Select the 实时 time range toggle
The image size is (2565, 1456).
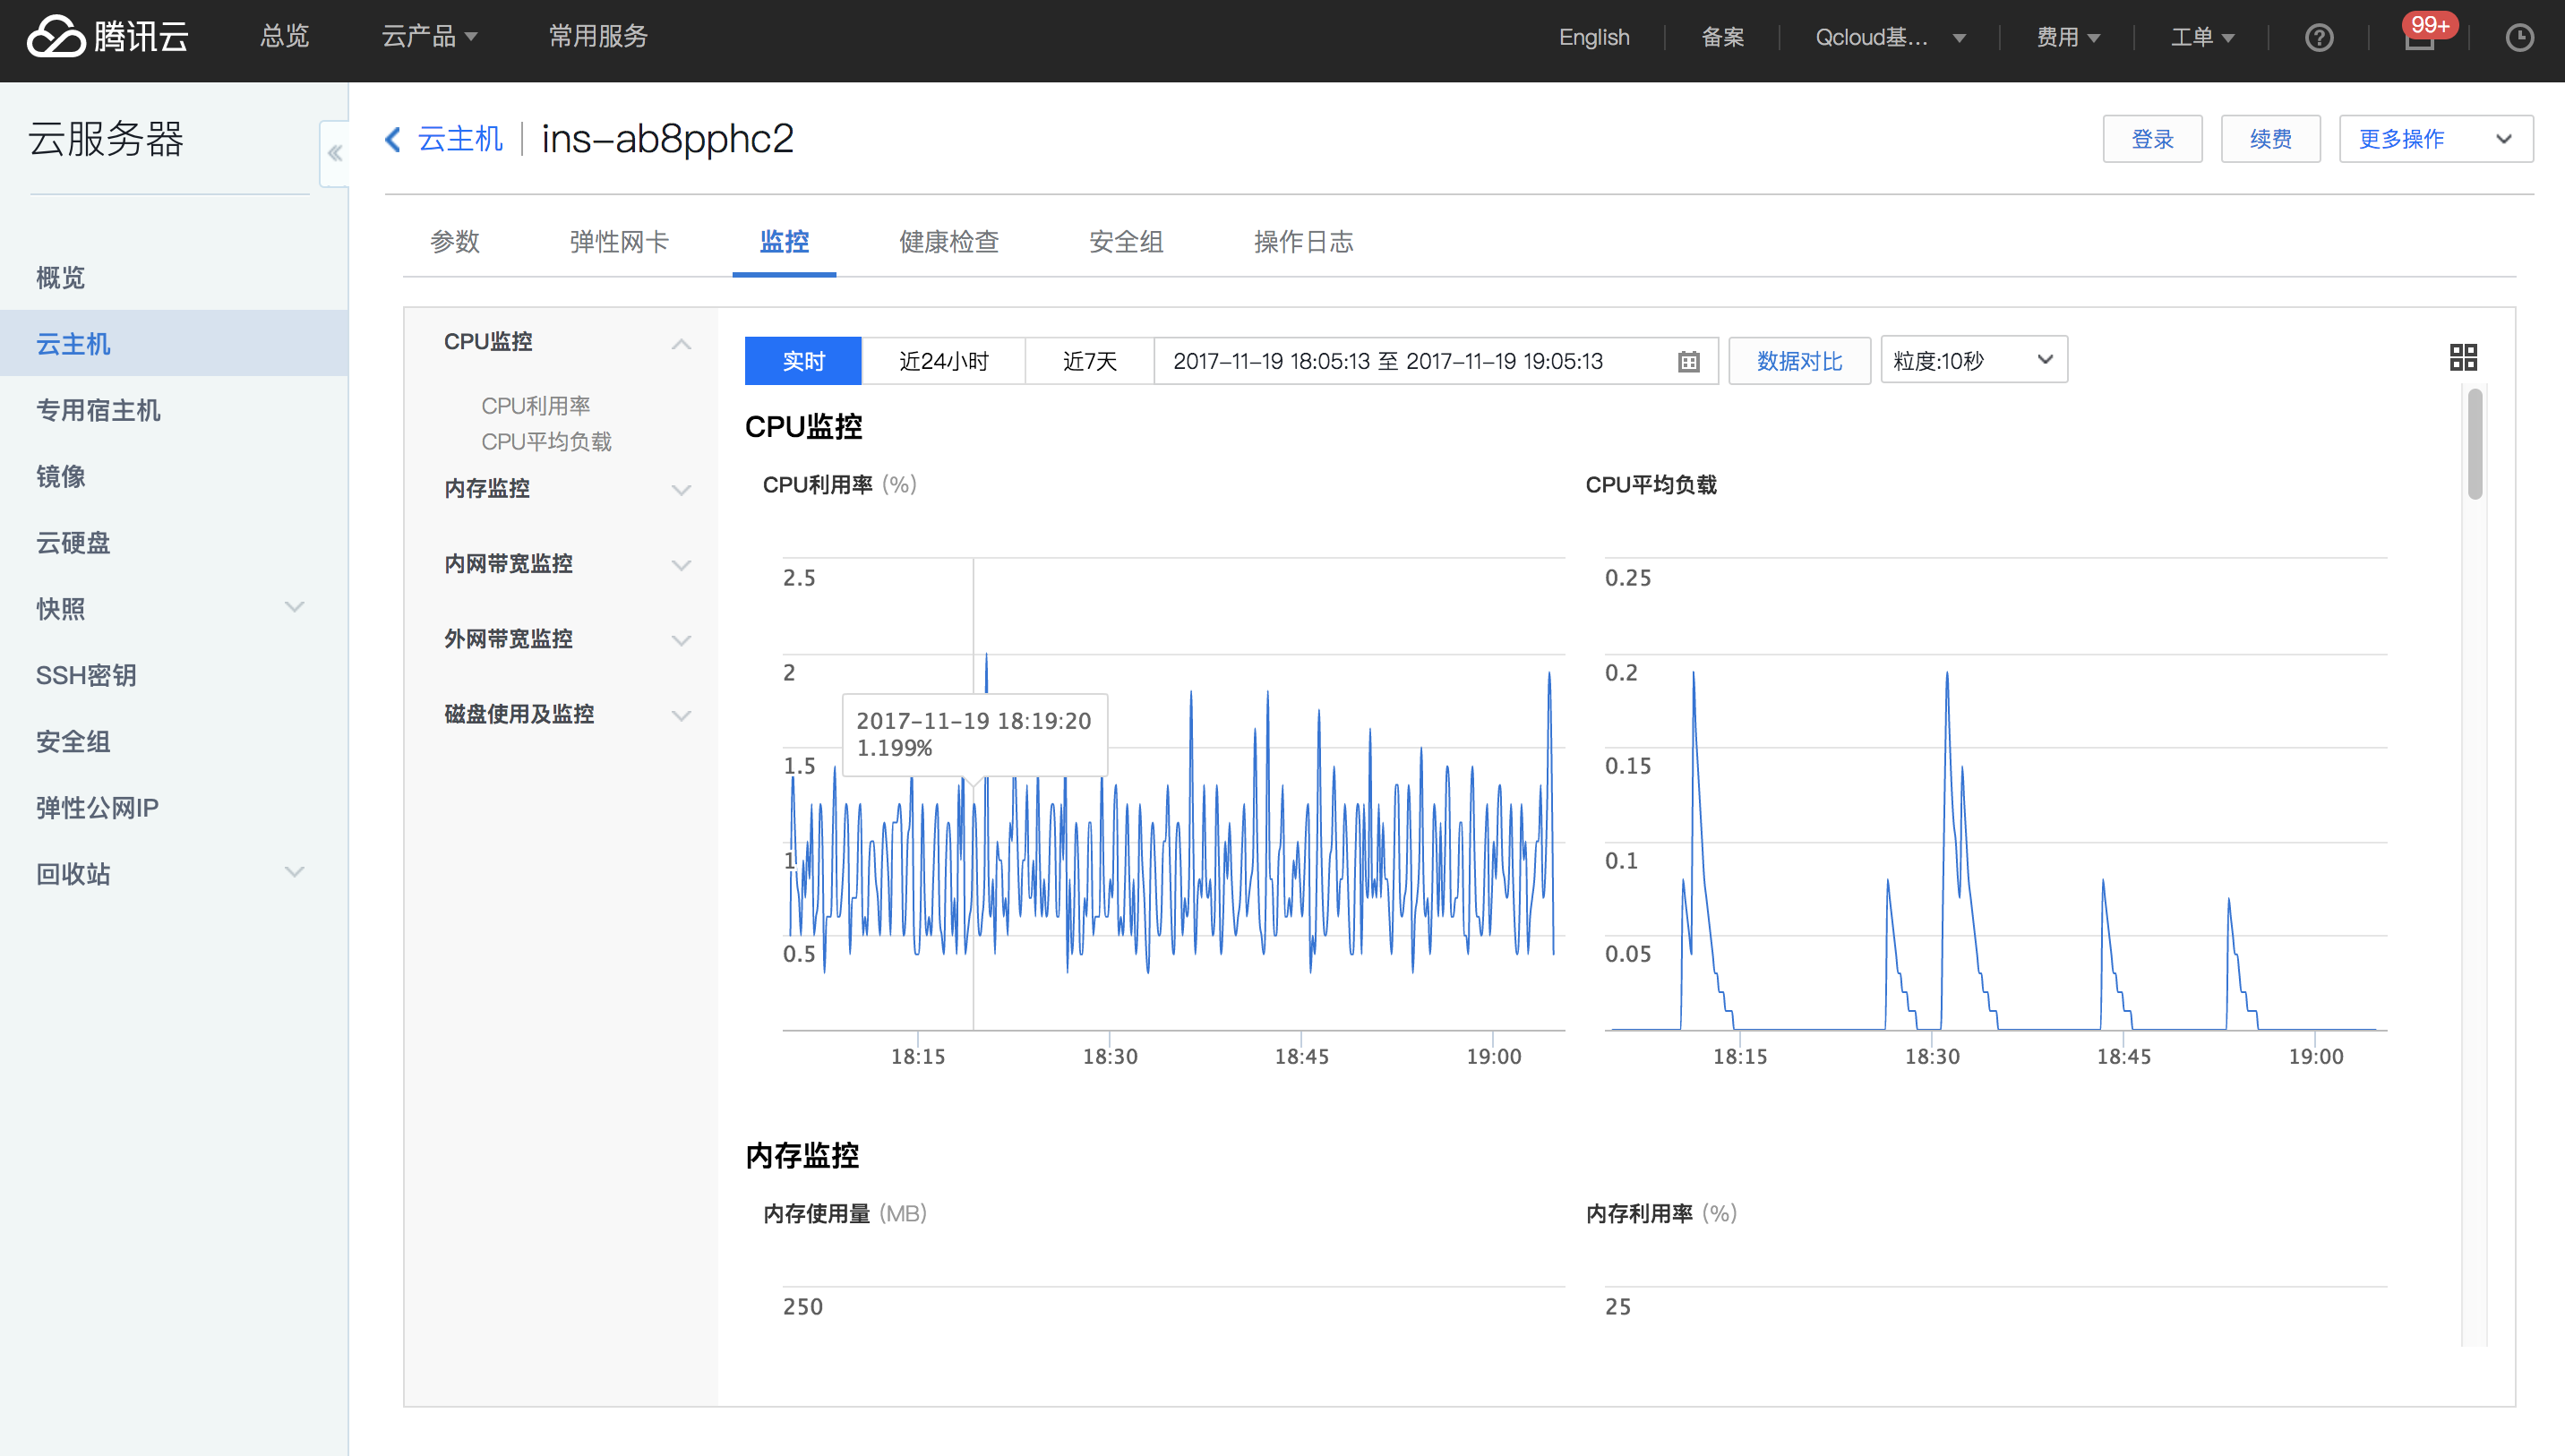(803, 361)
